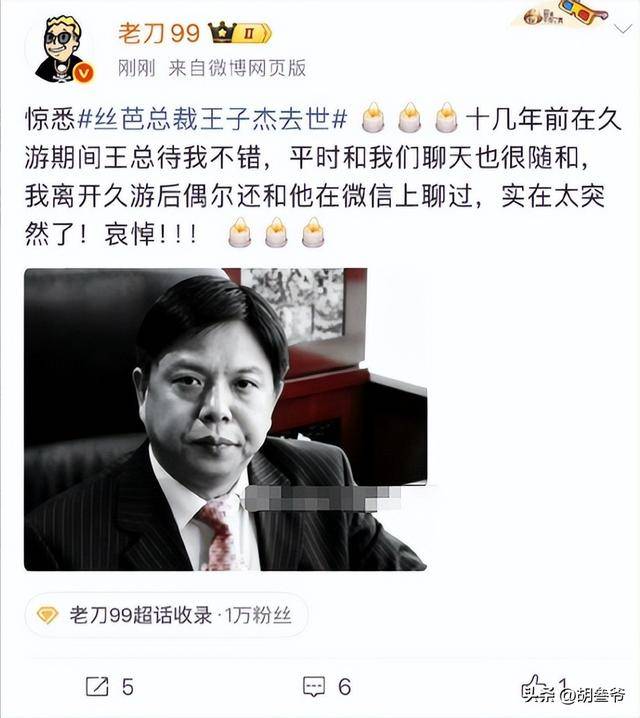Screen dimensions: 640x718
Task: Open the crown membership level badge
Action: tap(240, 33)
